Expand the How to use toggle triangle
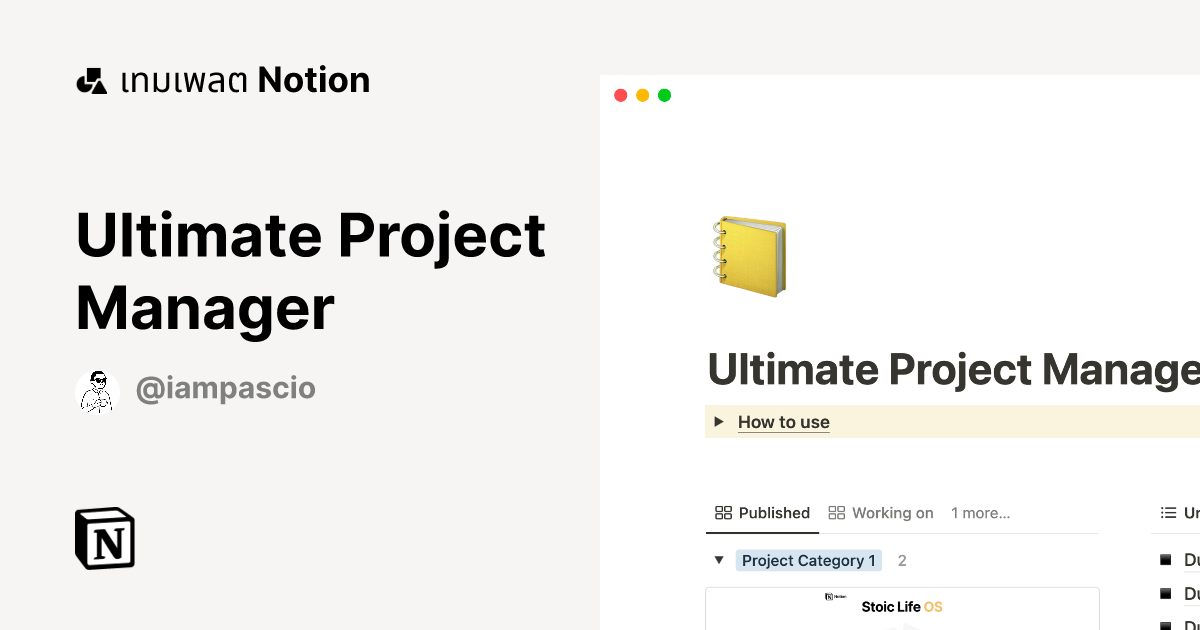Image resolution: width=1200 pixels, height=630 pixels. [719, 421]
